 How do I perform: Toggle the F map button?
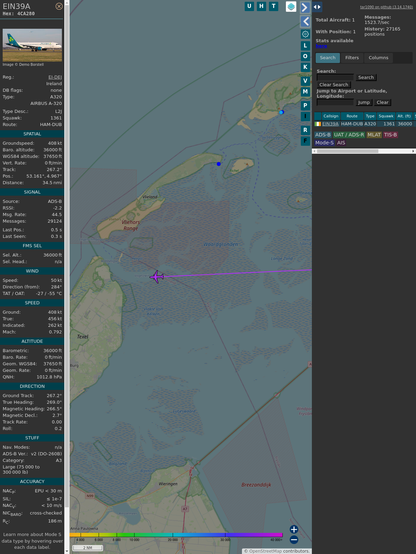305,141
